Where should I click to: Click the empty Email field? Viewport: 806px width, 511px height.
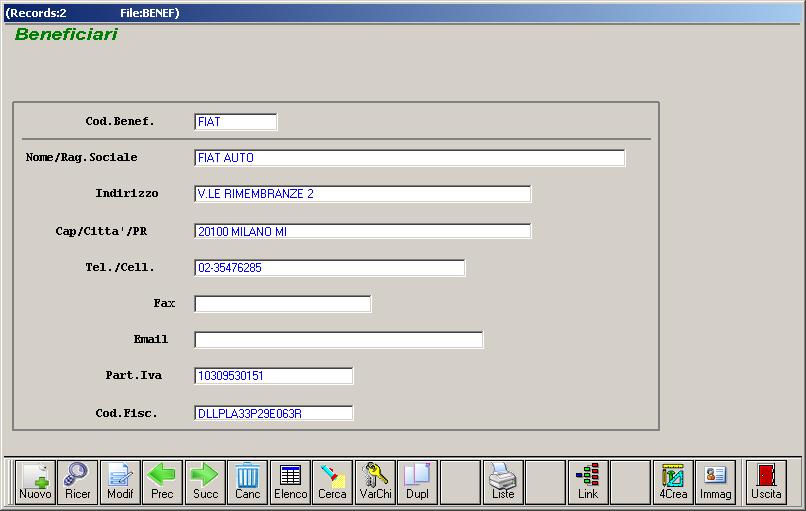pos(339,340)
